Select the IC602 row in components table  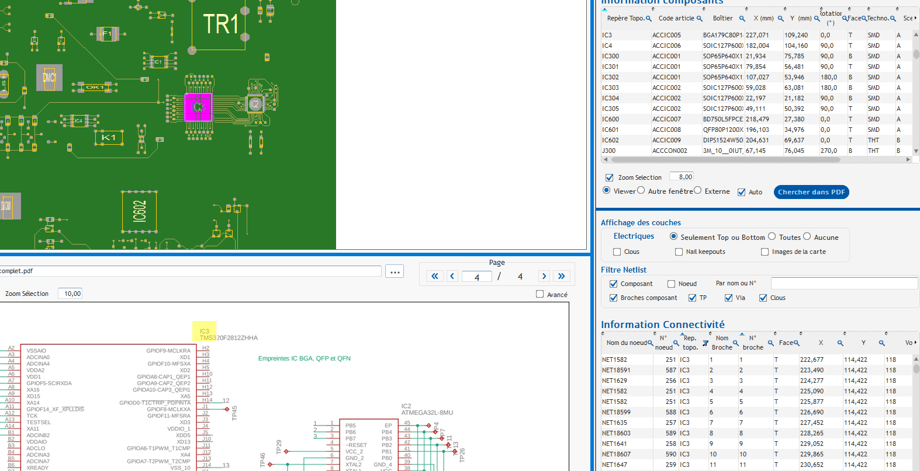(x=757, y=140)
